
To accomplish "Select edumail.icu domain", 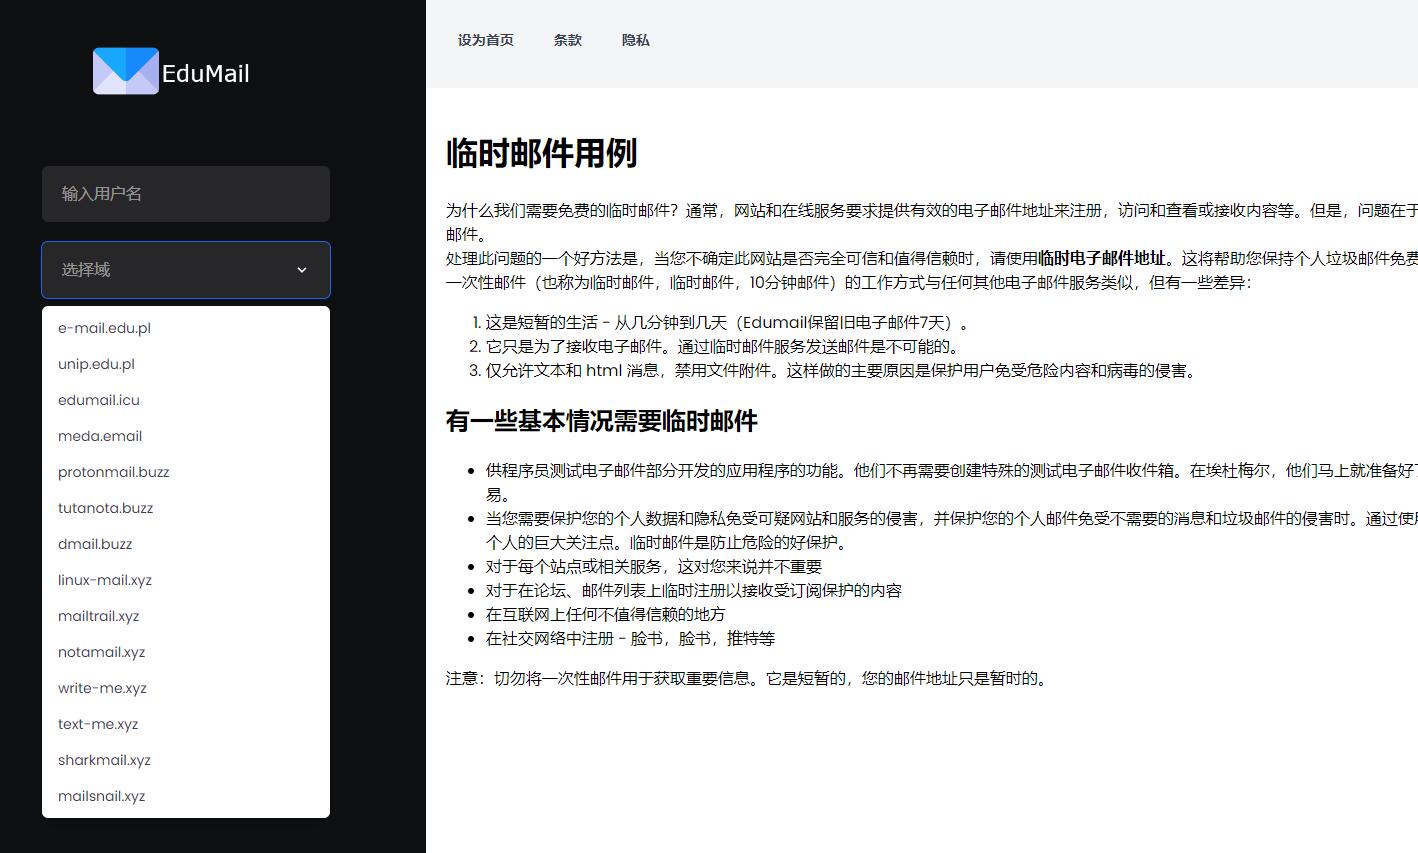I will pos(99,400).
